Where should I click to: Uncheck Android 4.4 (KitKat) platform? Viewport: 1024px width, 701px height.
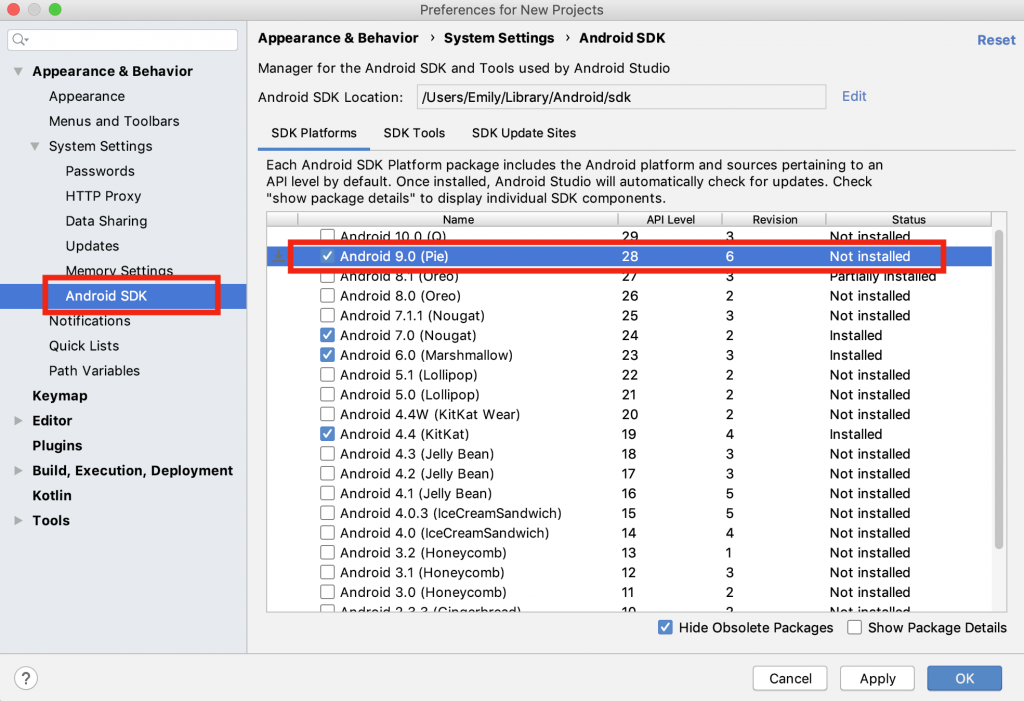[x=327, y=435]
